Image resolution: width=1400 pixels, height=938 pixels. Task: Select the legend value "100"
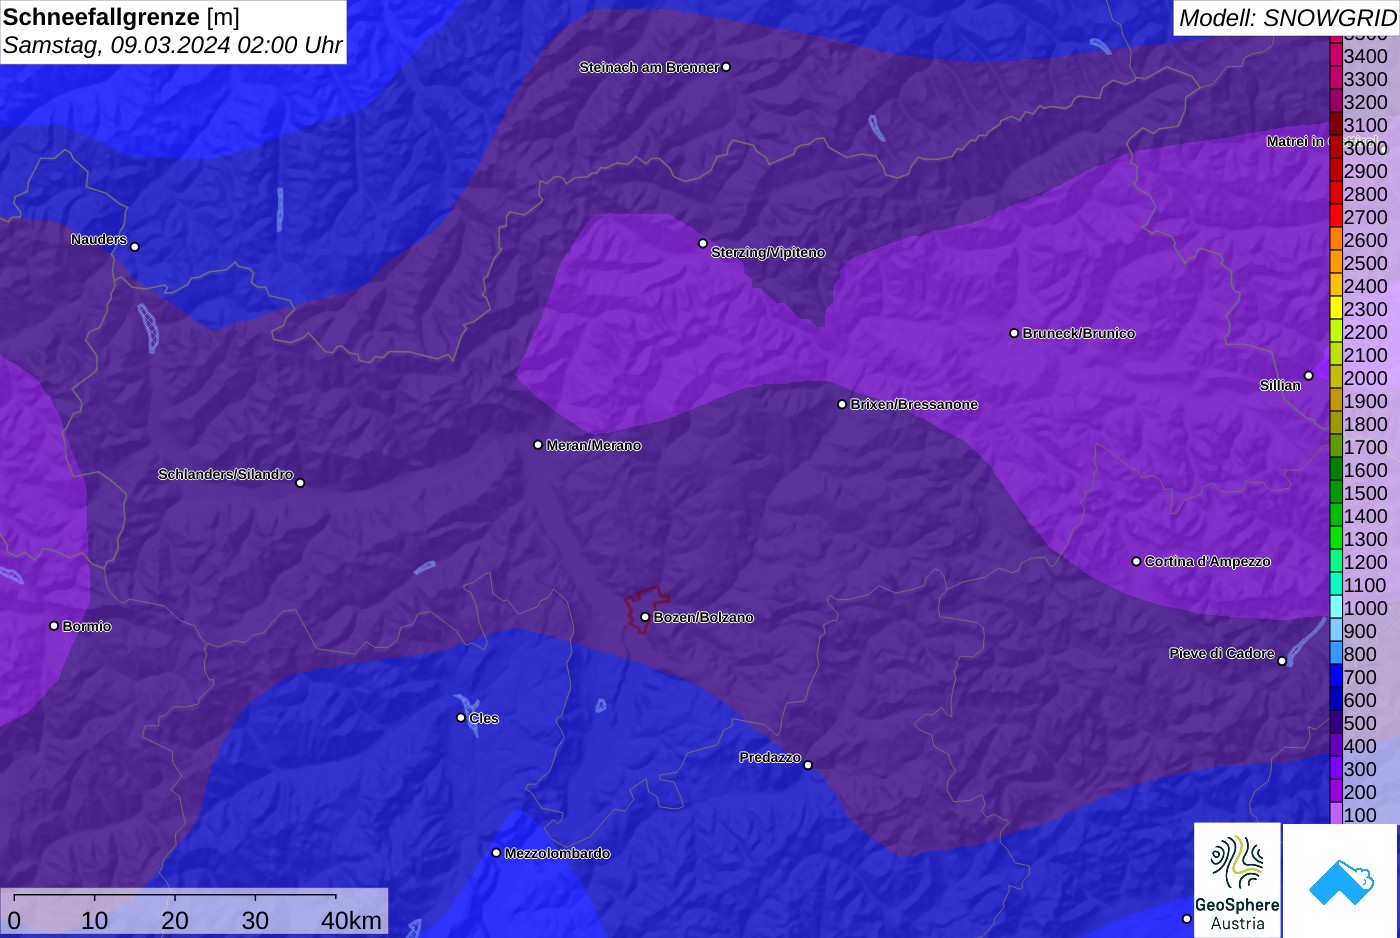click(x=1360, y=815)
